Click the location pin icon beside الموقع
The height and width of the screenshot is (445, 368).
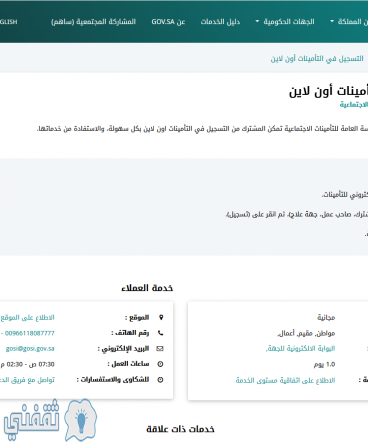click(x=161, y=317)
